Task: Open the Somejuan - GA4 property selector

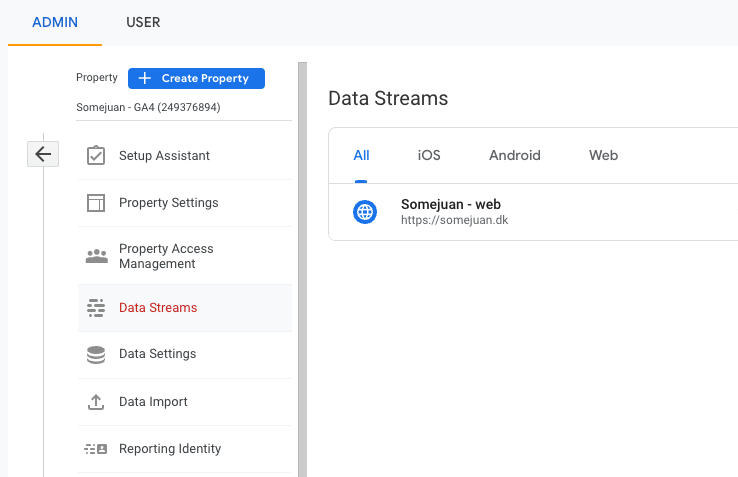Action: [148, 107]
